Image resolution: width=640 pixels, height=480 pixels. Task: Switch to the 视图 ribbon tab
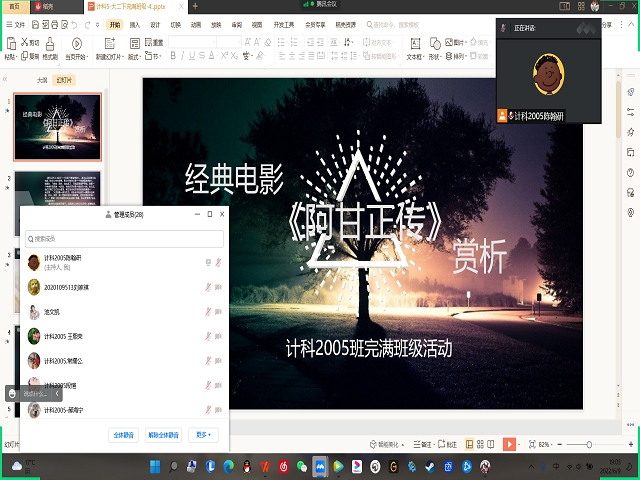(257, 25)
